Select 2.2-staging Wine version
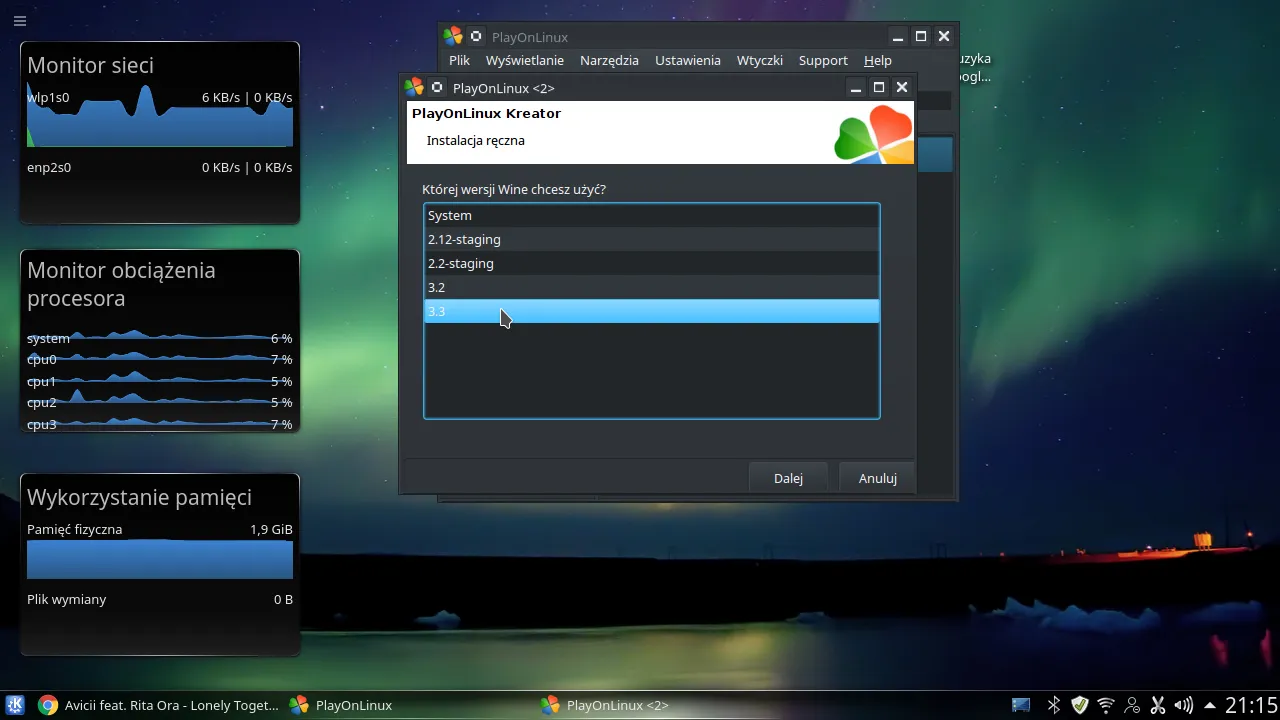Viewport: 1280px width, 720px height. [x=651, y=263]
